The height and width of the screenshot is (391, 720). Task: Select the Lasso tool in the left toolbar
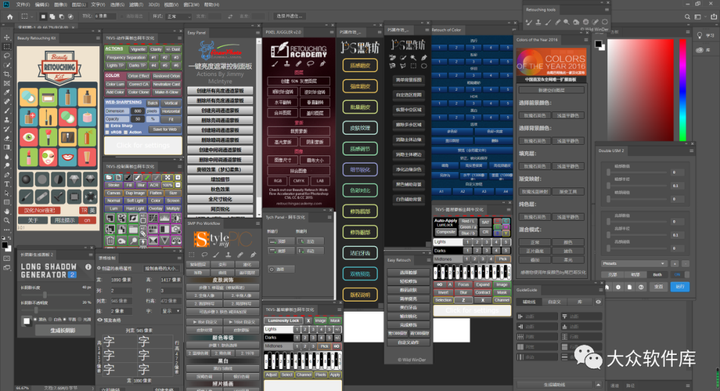tap(7, 56)
